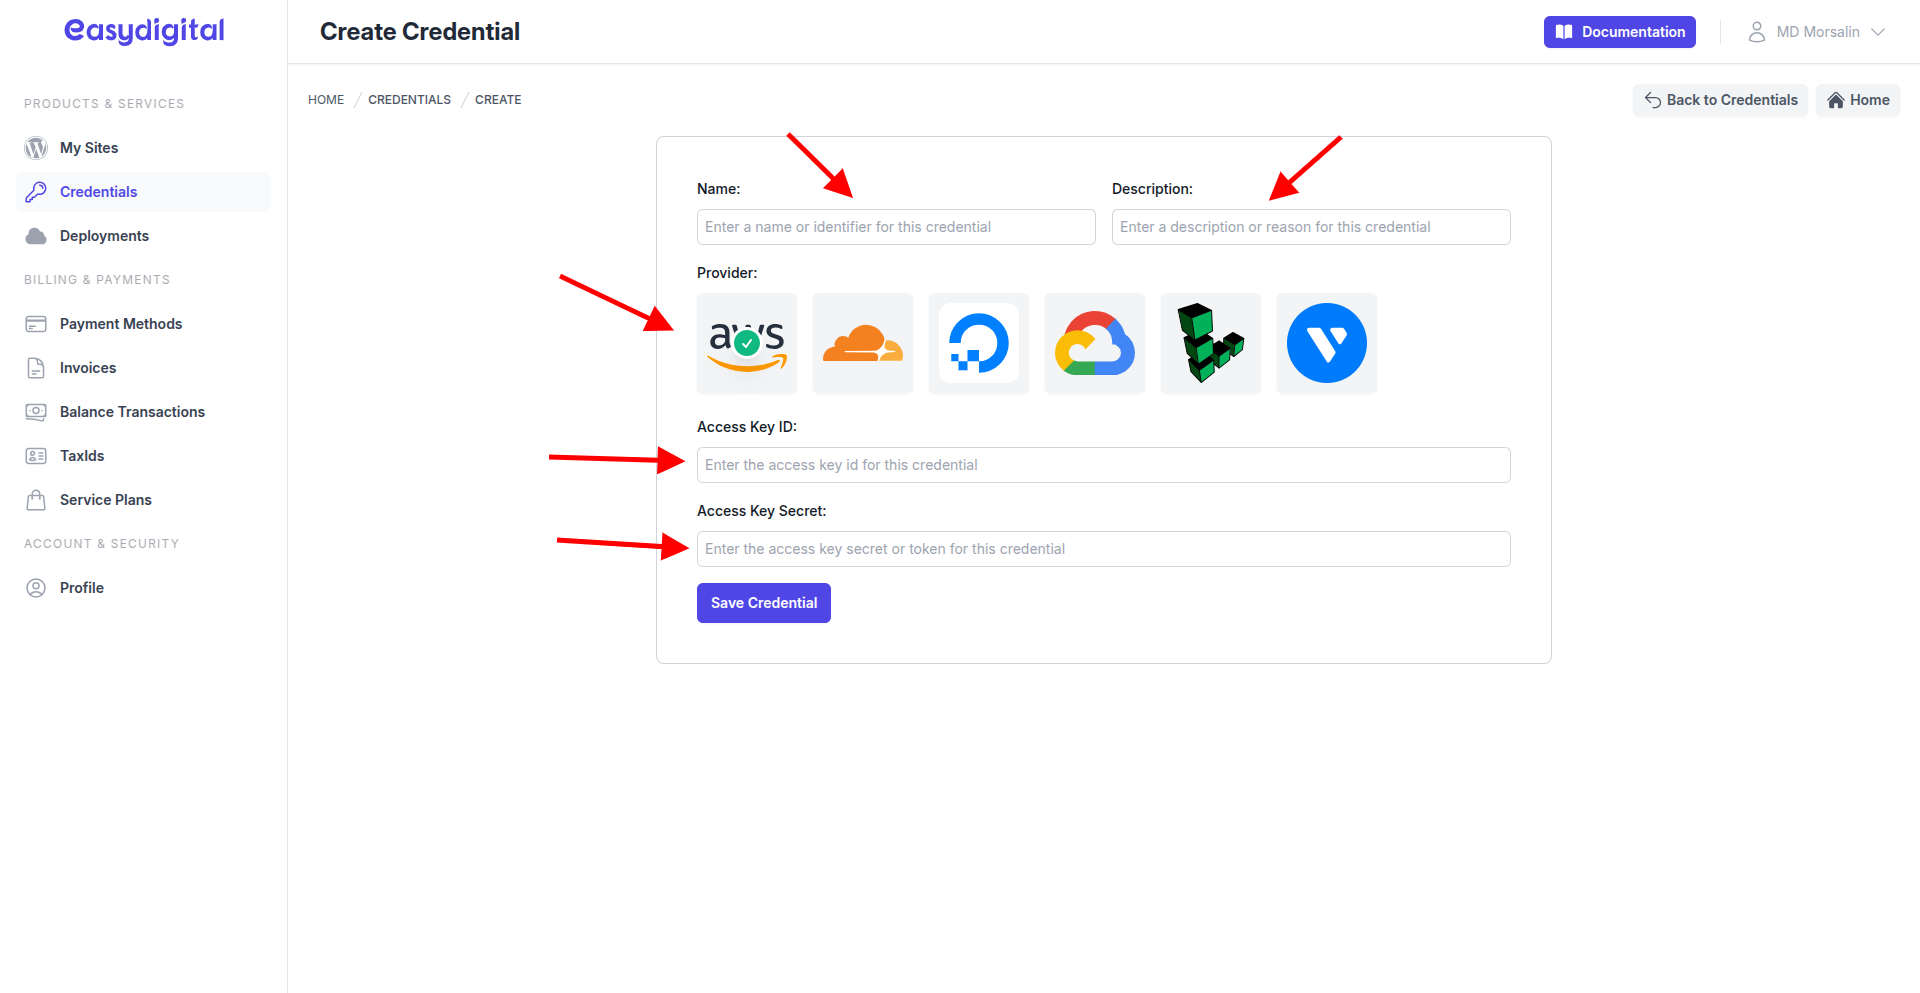This screenshot has height=993, width=1920.
Task: Open the CREDENTIALS breadcrumb link
Action: pos(409,99)
